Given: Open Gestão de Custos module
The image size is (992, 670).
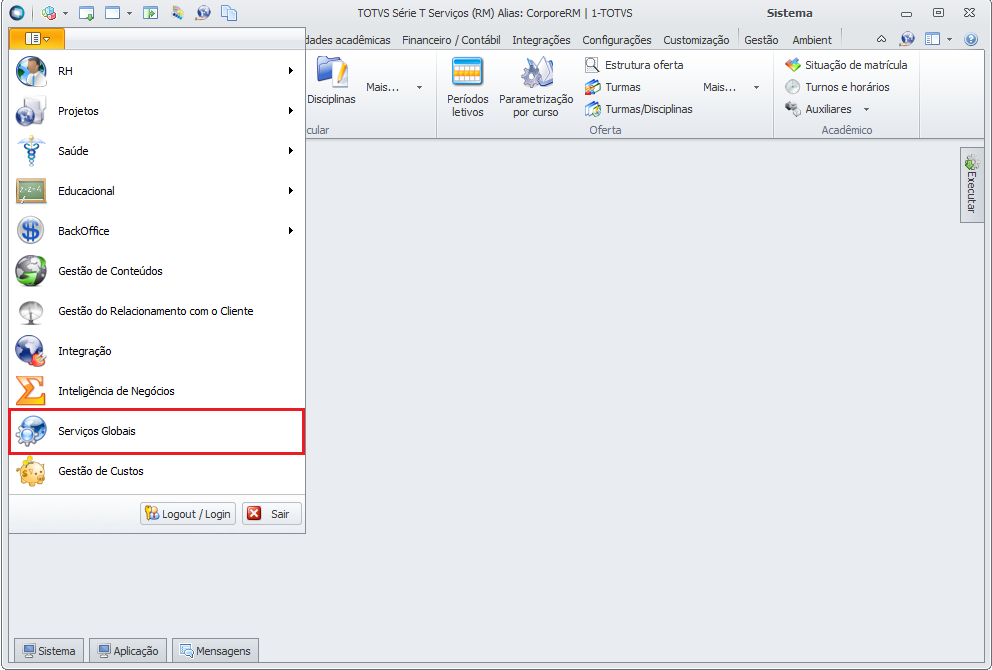Looking at the screenshot, I should tap(157, 471).
